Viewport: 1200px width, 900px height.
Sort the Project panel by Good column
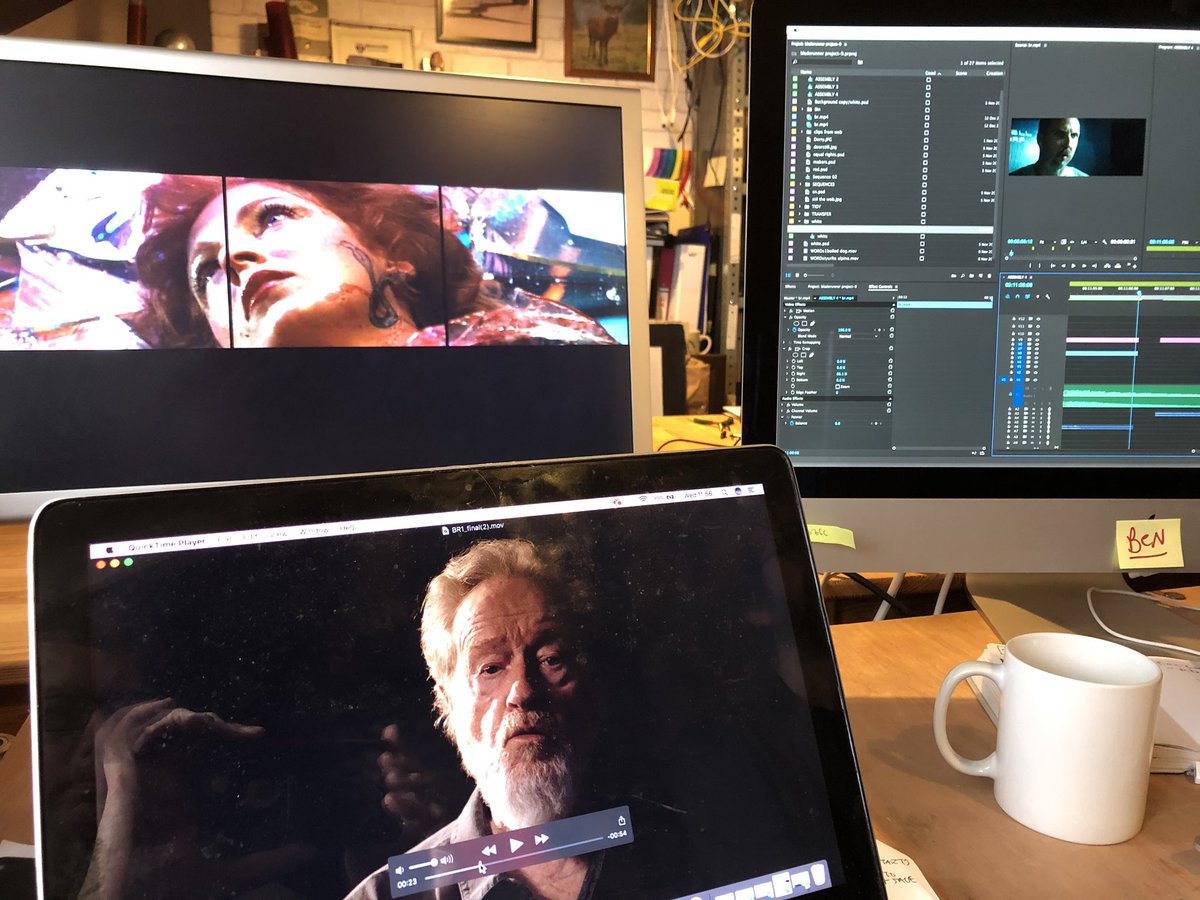point(931,73)
